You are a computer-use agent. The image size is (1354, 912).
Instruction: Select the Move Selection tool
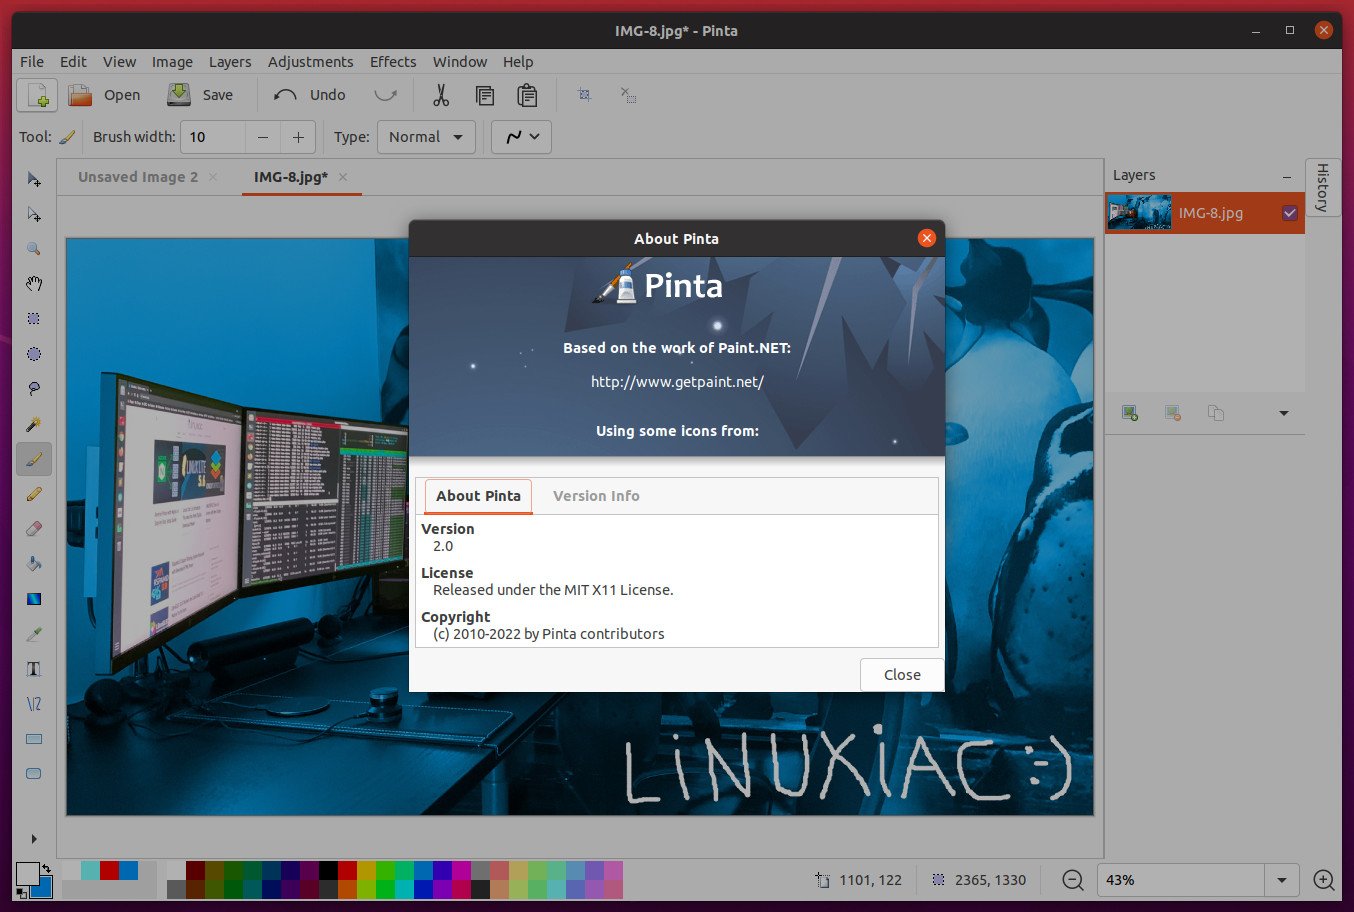point(34,214)
